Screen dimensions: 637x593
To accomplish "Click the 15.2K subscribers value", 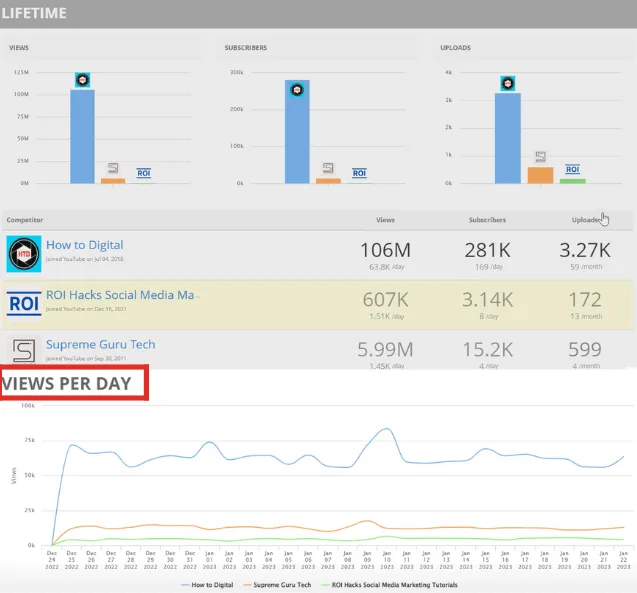I will point(488,349).
